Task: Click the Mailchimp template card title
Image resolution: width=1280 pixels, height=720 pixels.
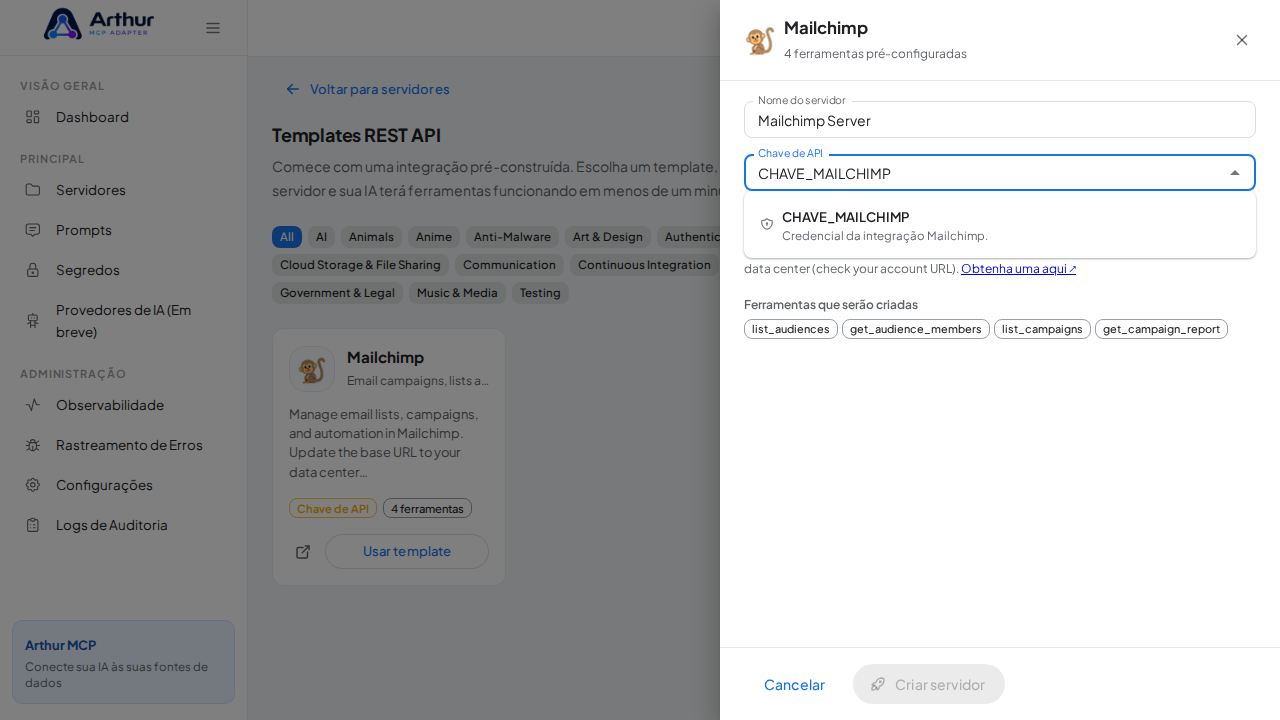Action: (x=385, y=357)
